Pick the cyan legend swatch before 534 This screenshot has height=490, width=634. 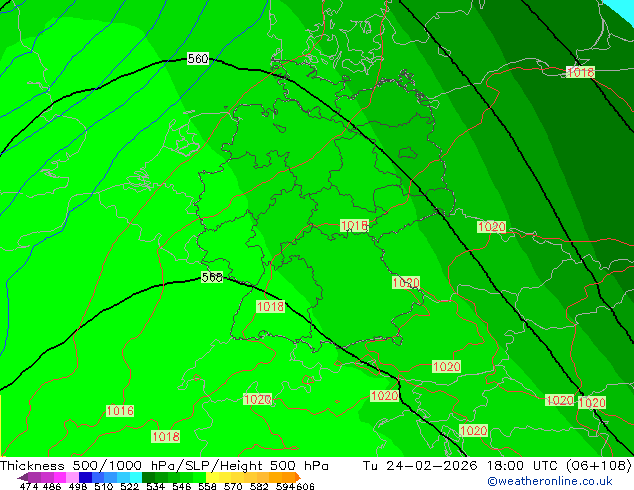point(136,477)
